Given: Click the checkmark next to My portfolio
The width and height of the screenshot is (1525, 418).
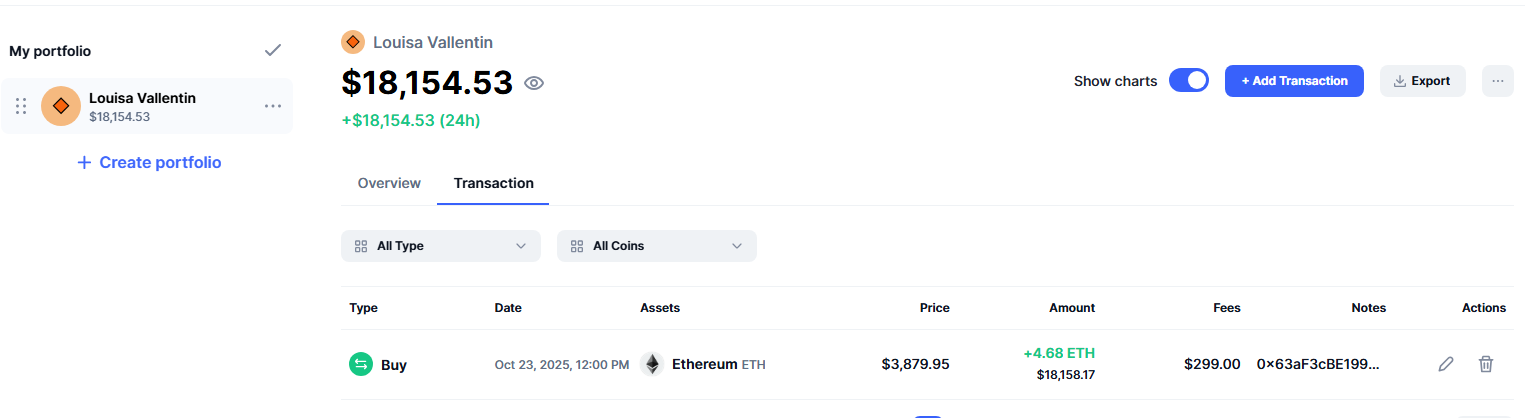Looking at the screenshot, I should [x=272, y=51].
